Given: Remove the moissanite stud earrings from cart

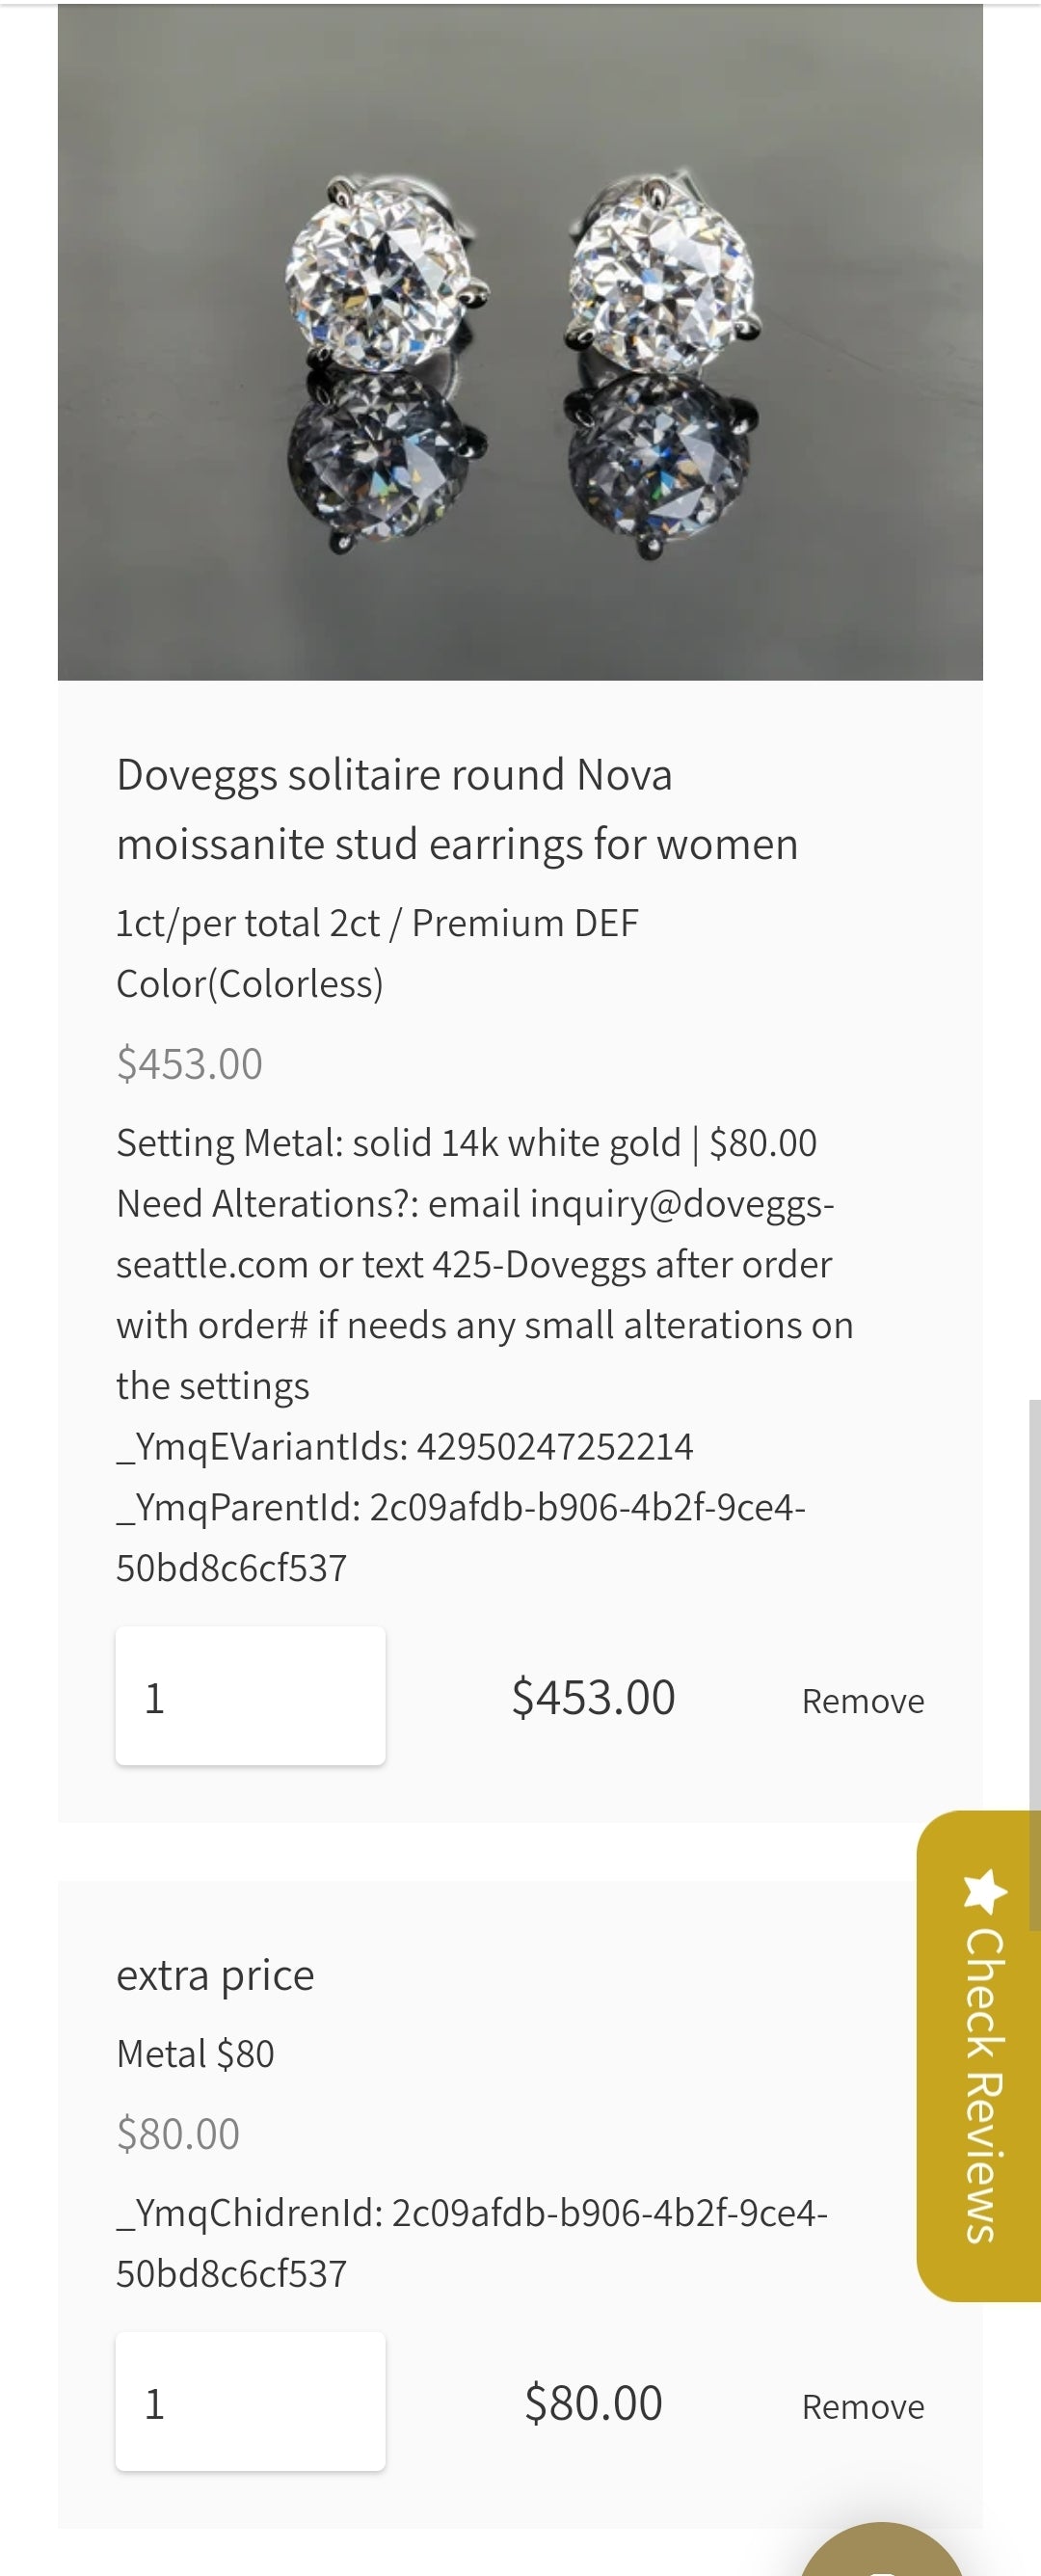Looking at the screenshot, I should [x=863, y=1701].
